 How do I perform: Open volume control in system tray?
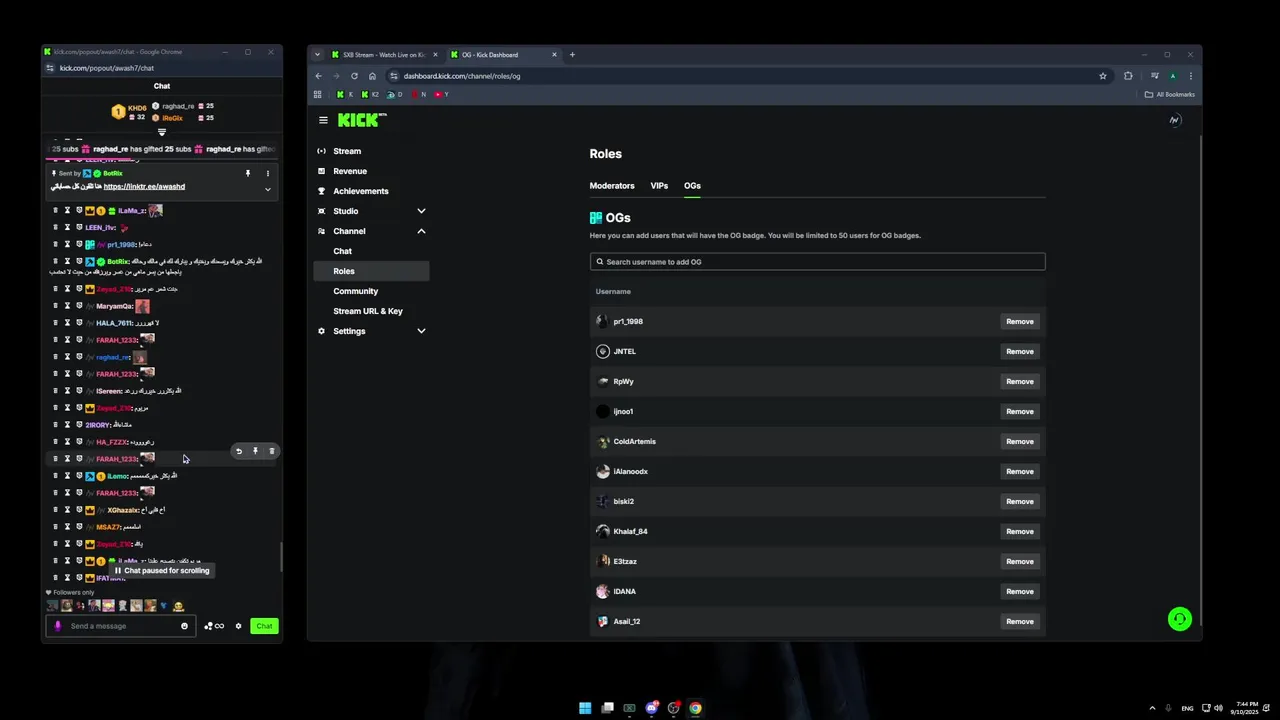click(x=1218, y=708)
